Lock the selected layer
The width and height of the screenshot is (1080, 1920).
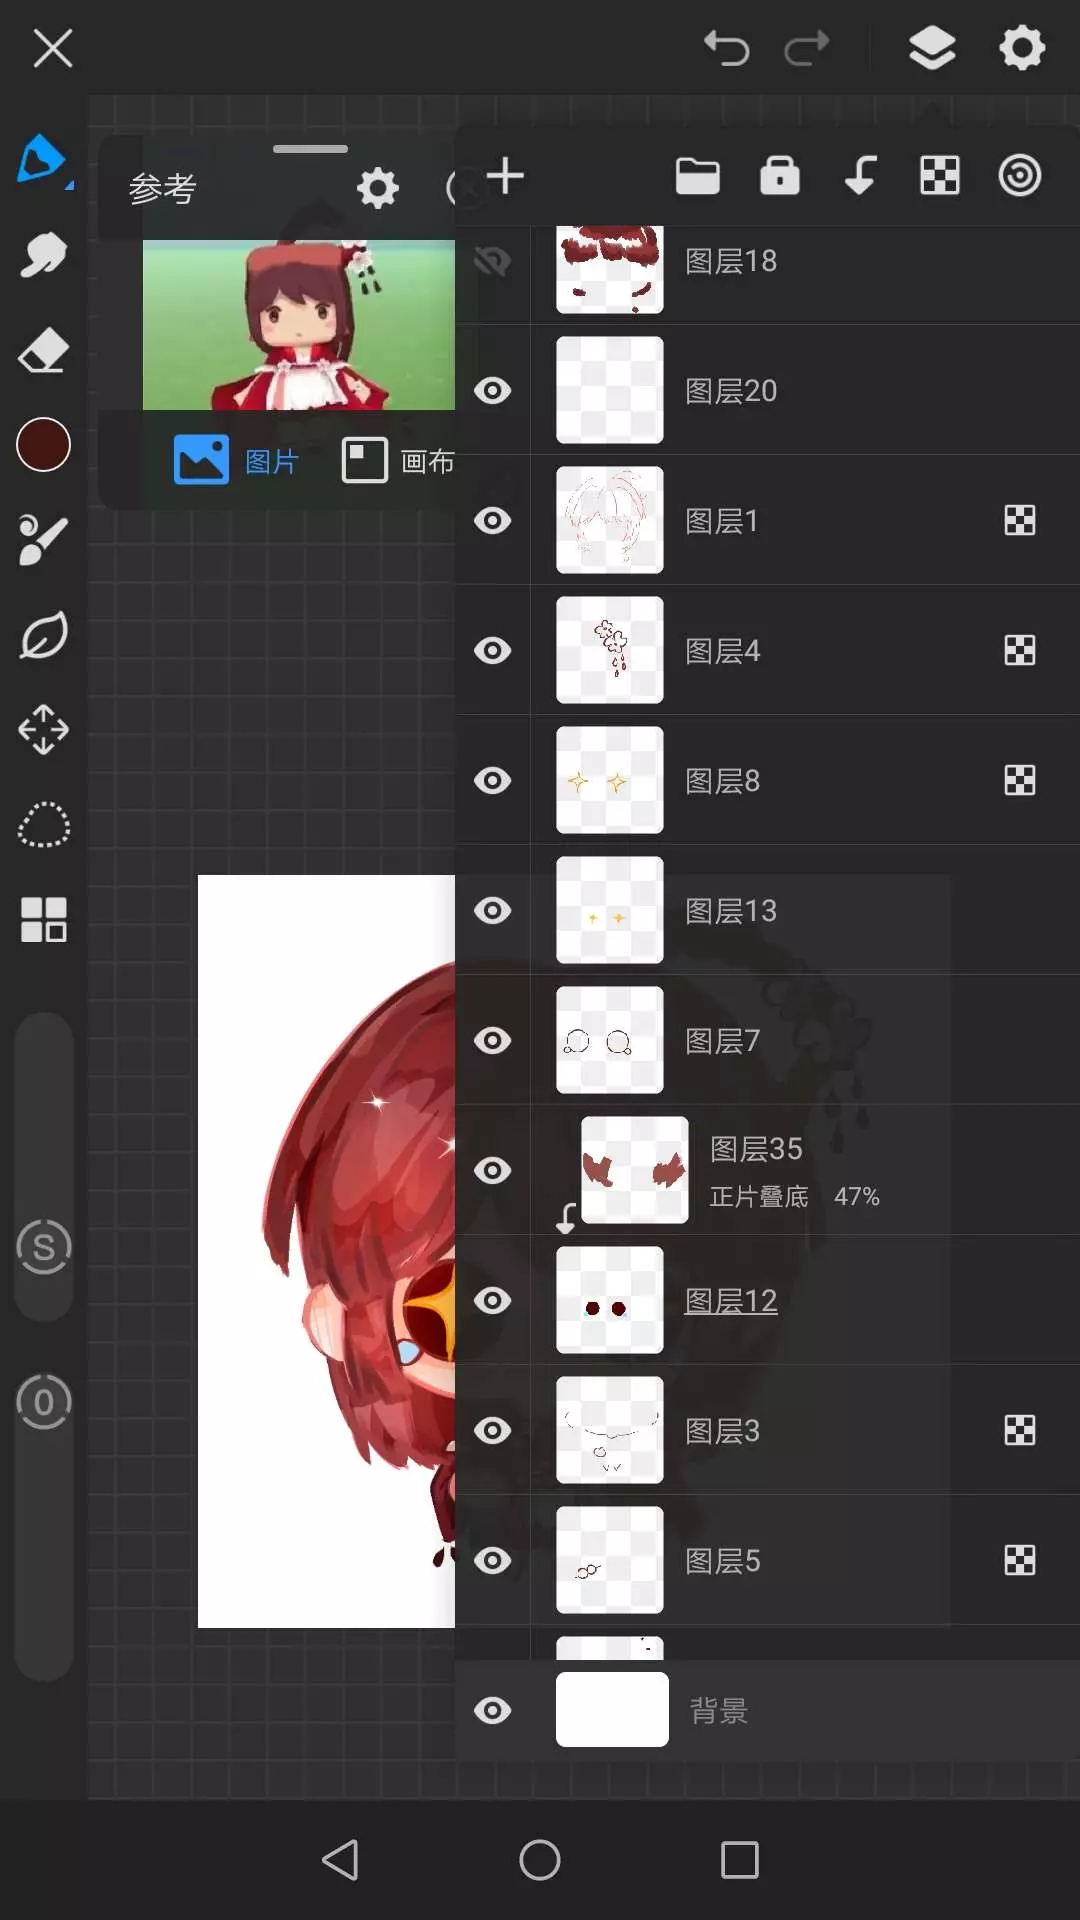point(779,176)
